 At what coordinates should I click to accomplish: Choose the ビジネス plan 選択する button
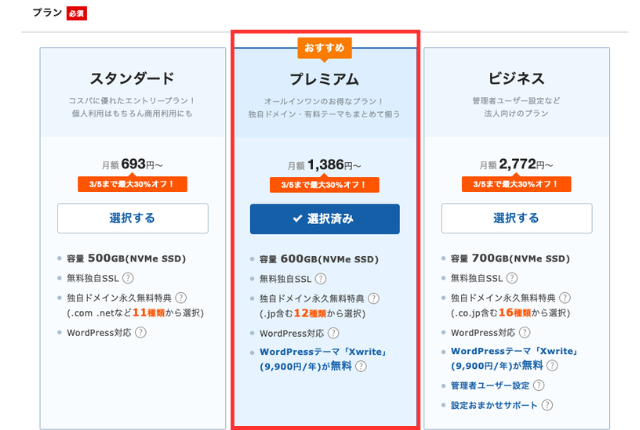[516, 218]
